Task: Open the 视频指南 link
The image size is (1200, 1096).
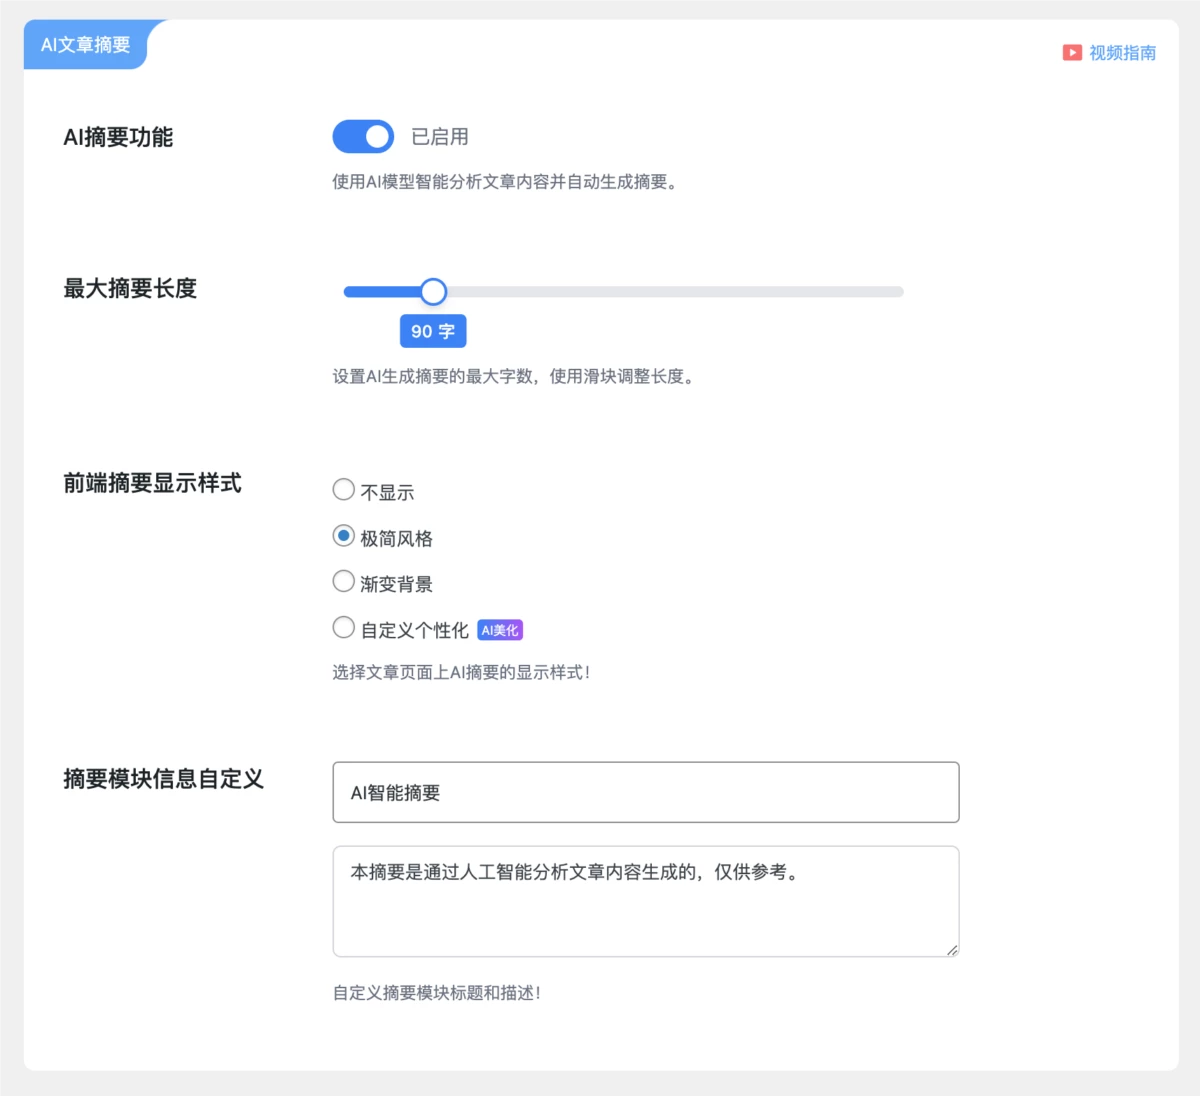Action: pyautogui.click(x=1122, y=53)
